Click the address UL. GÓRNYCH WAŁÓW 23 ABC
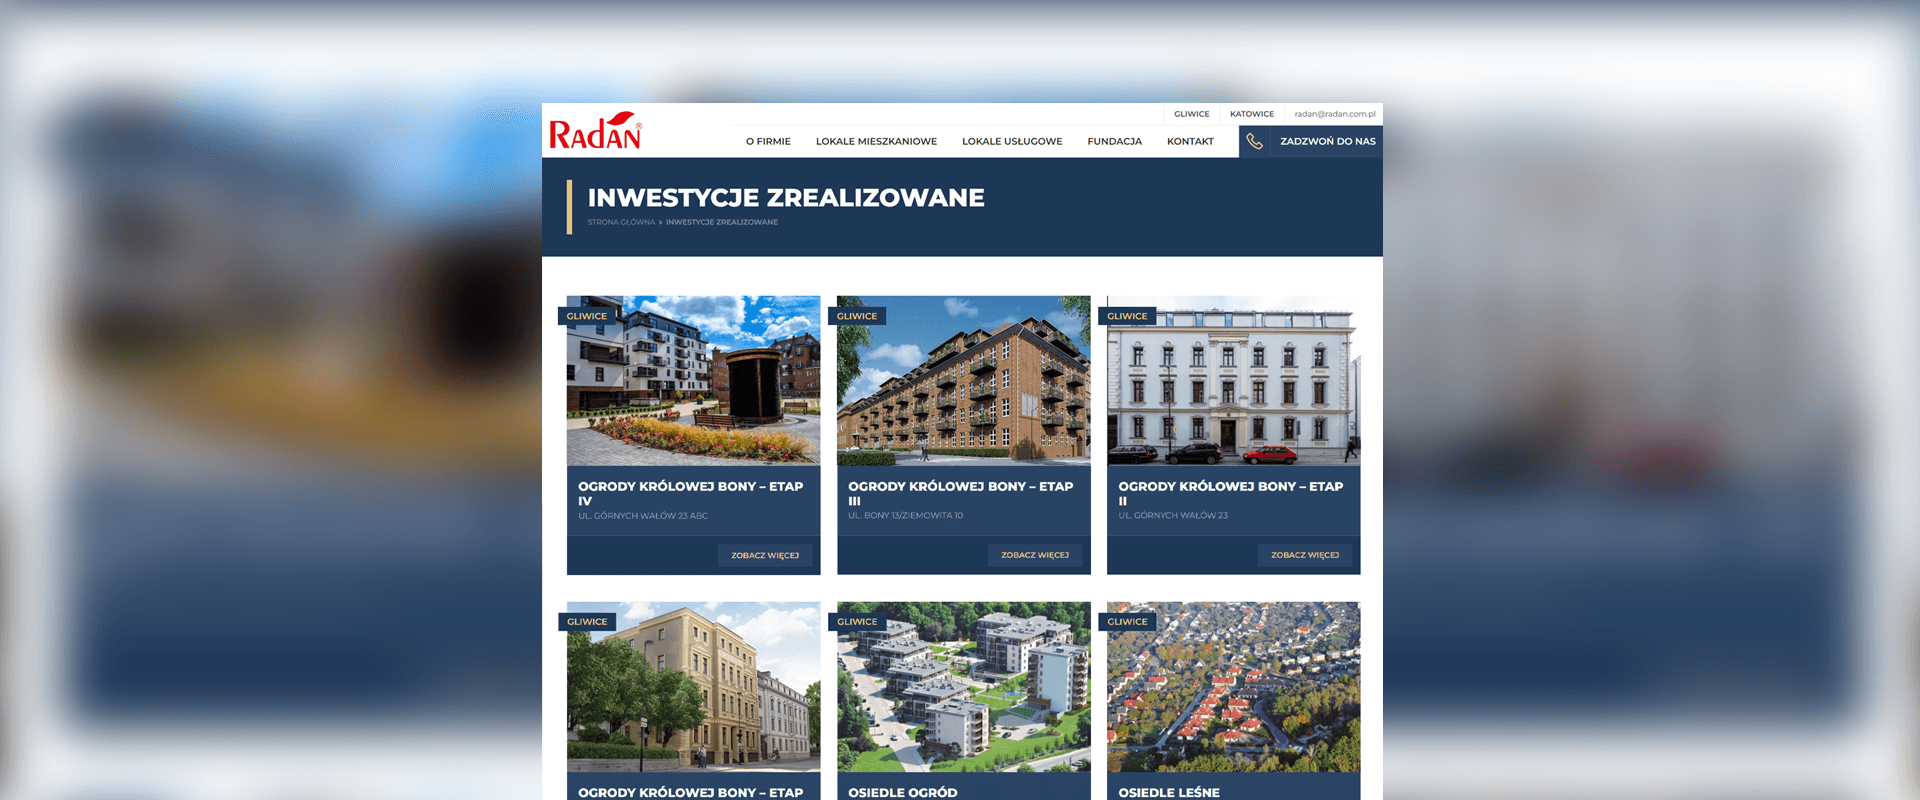1920x800 pixels. pyautogui.click(x=642, y=516)
